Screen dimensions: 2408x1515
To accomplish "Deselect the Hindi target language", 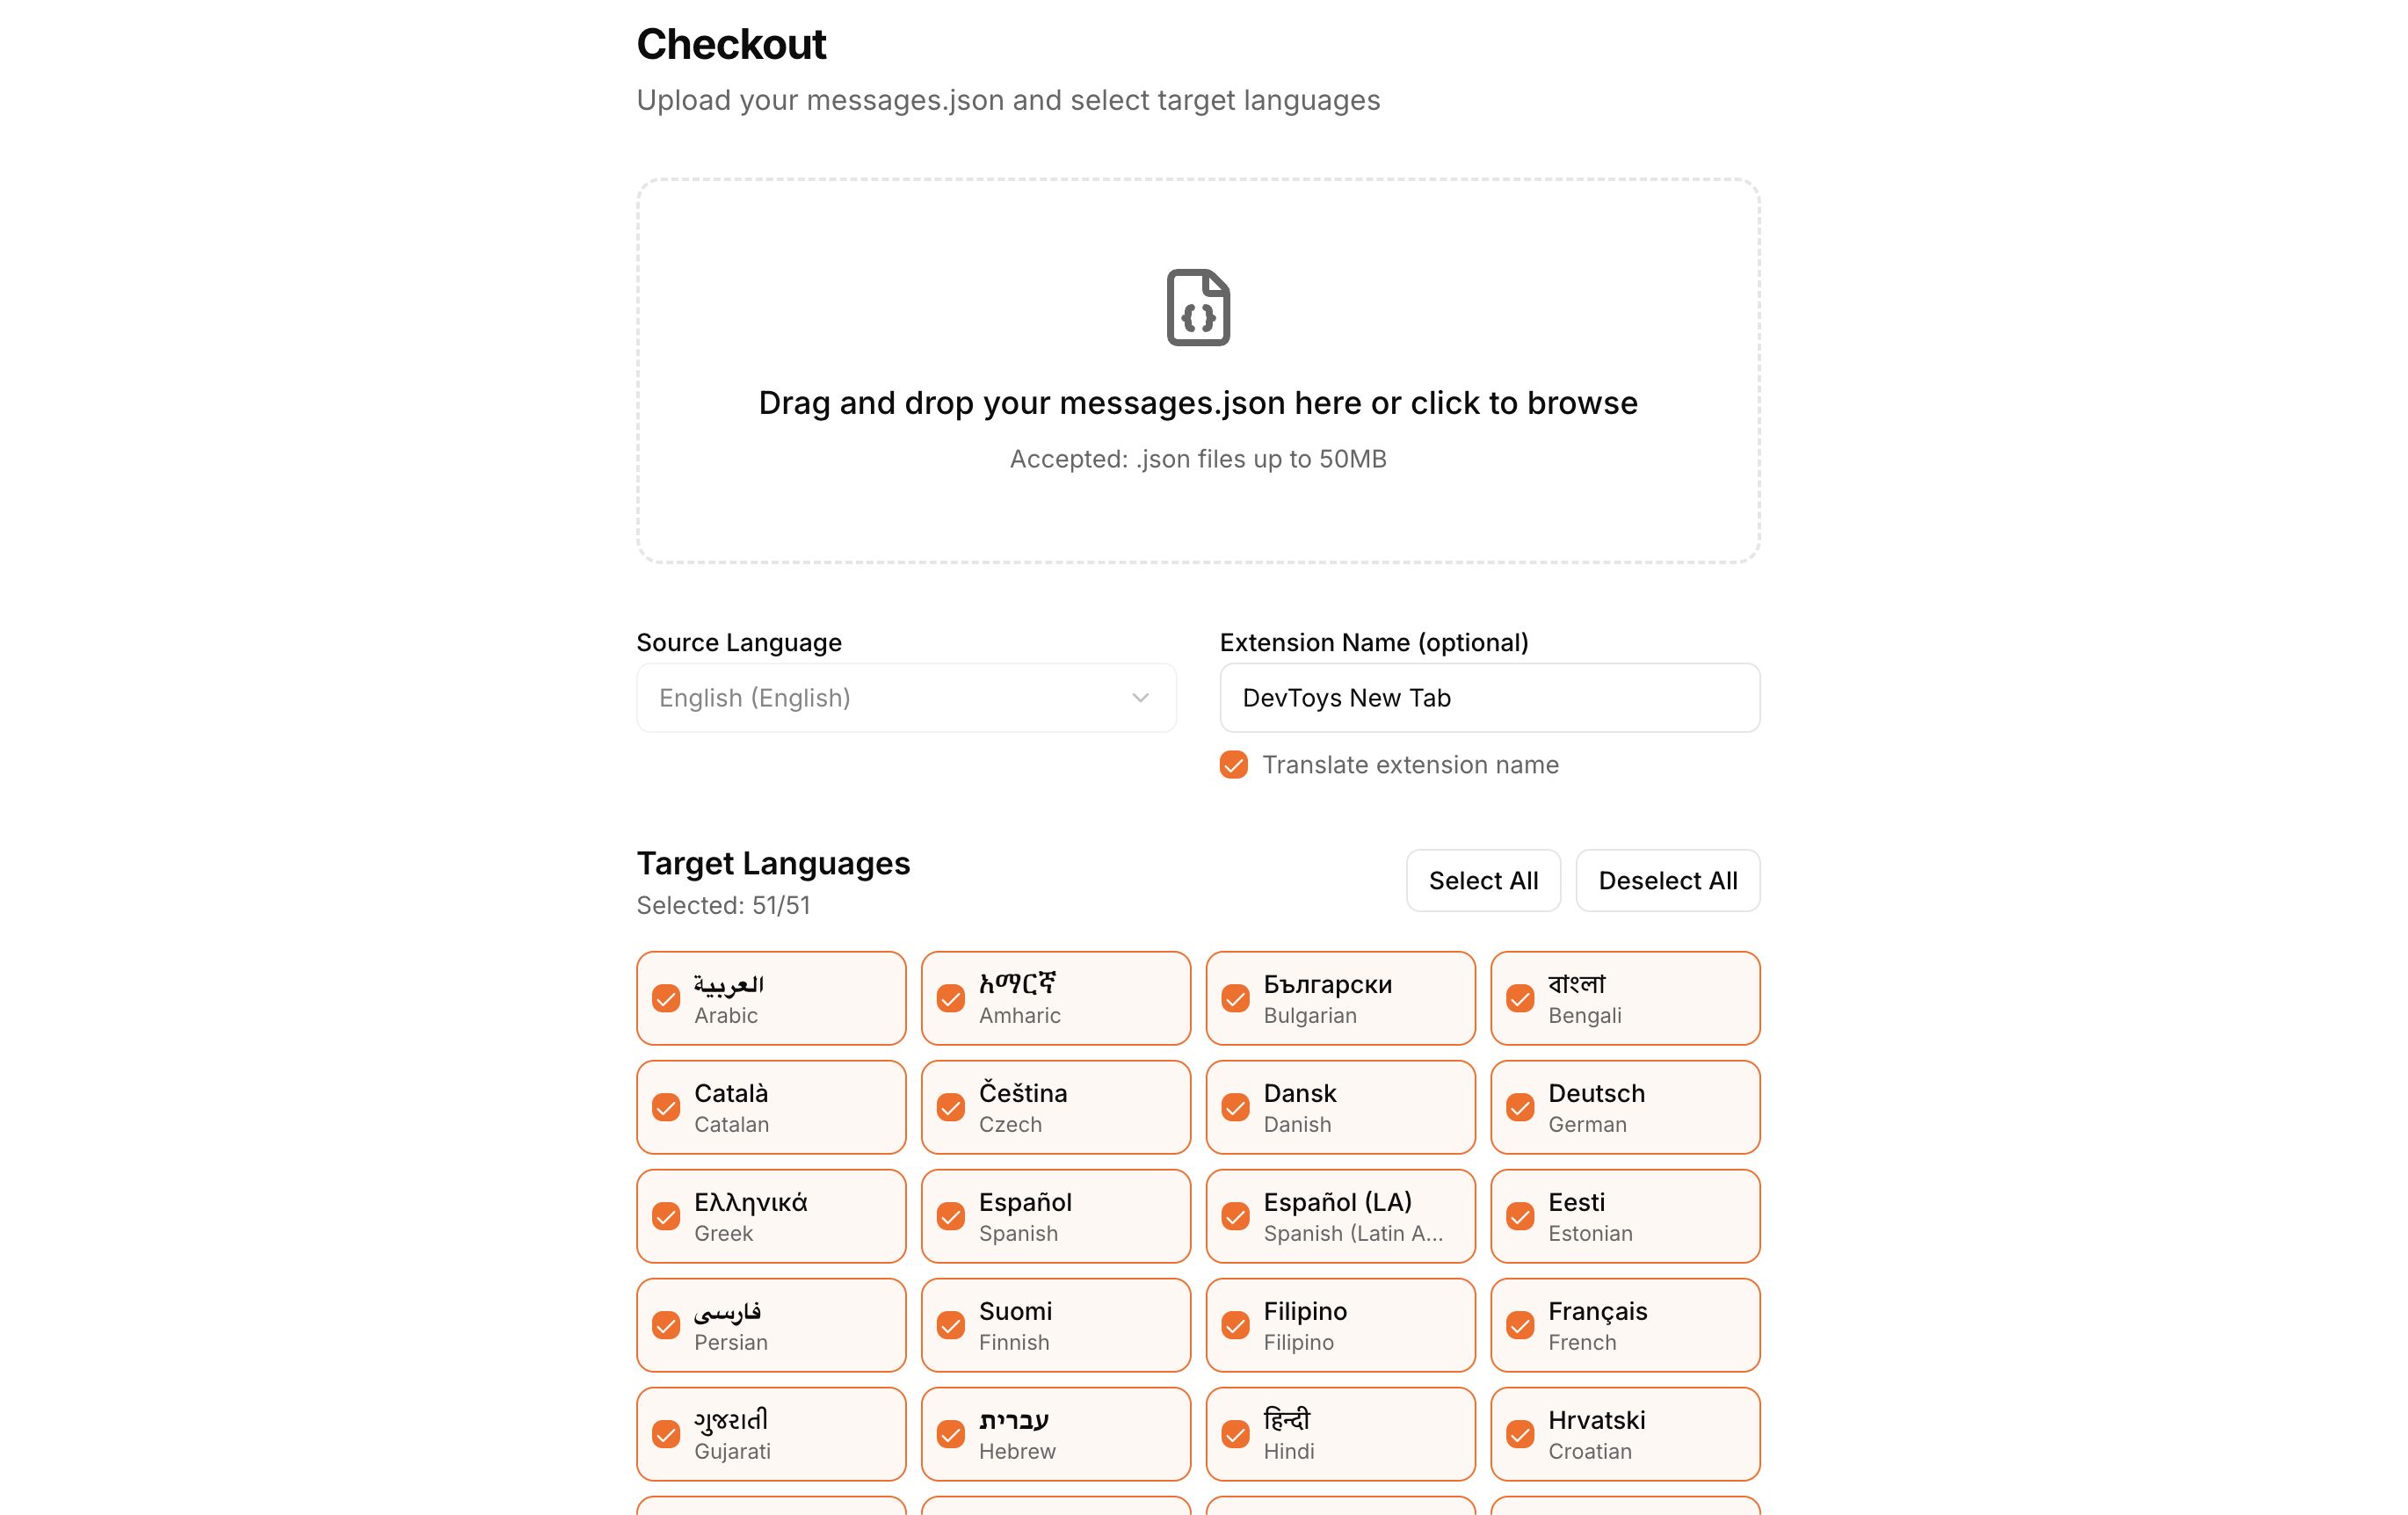I will tap(1340, 1433).
